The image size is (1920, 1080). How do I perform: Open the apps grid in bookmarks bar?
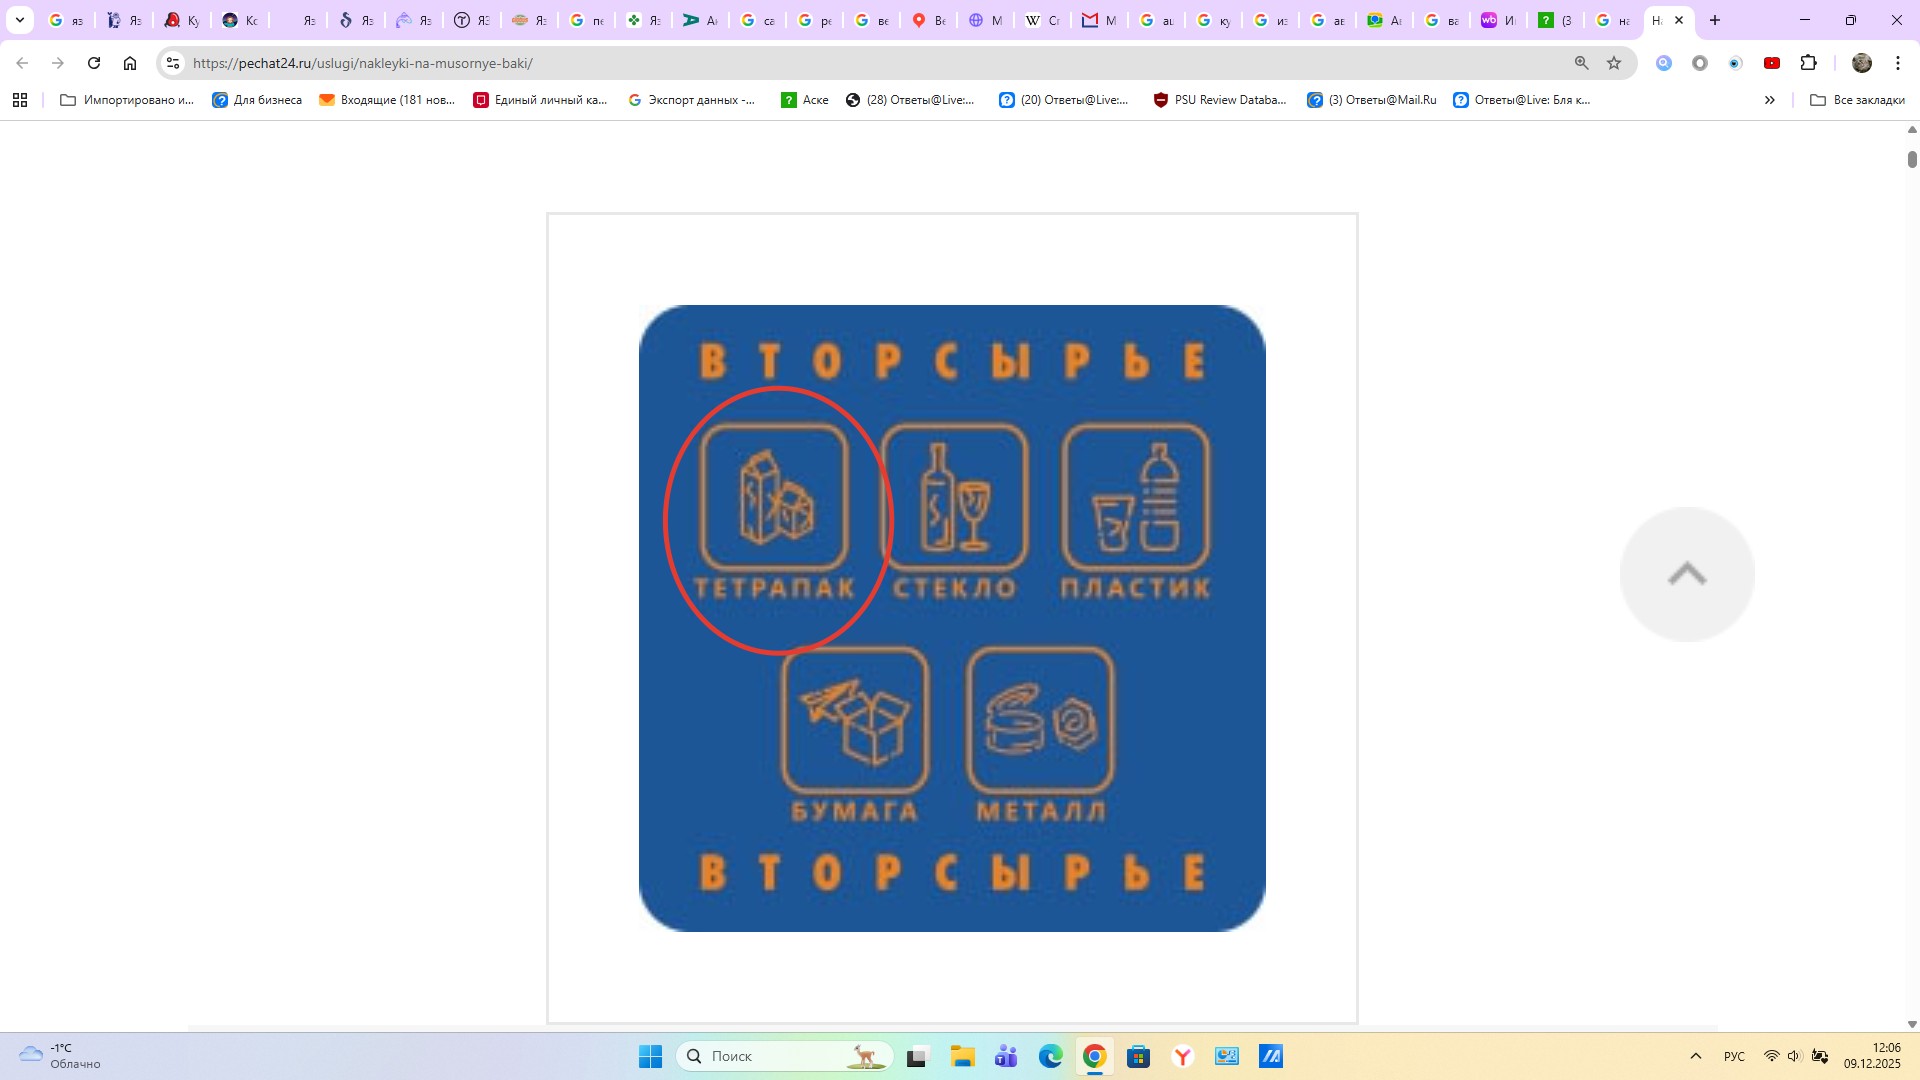20,100
